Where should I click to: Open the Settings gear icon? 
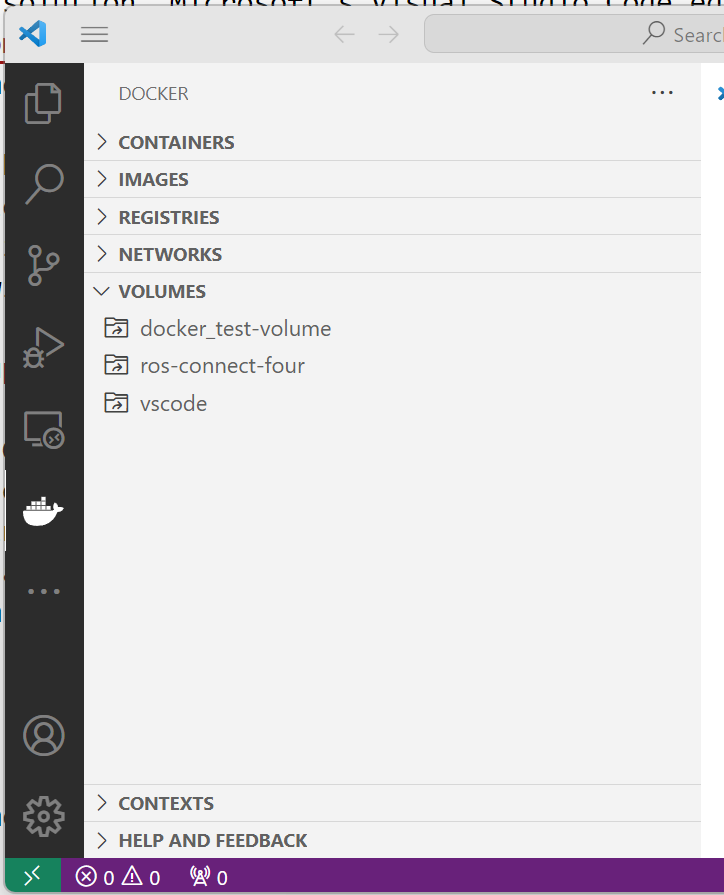tap(43, 816)
